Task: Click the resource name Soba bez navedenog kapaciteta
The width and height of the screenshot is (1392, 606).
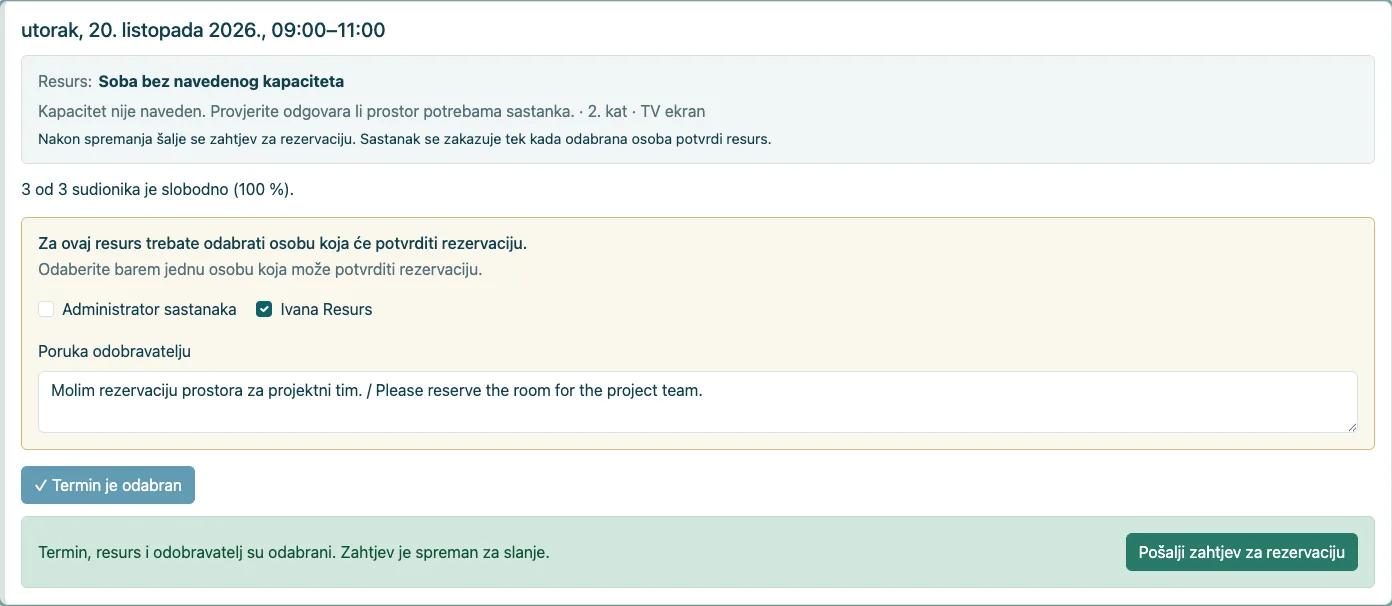Action: pyautogui.click(x=221, y=81)
